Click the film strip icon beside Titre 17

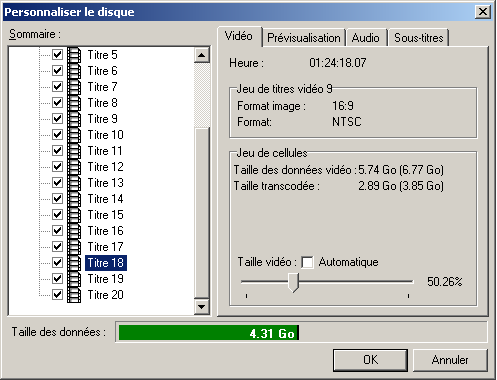coord(74,247)
